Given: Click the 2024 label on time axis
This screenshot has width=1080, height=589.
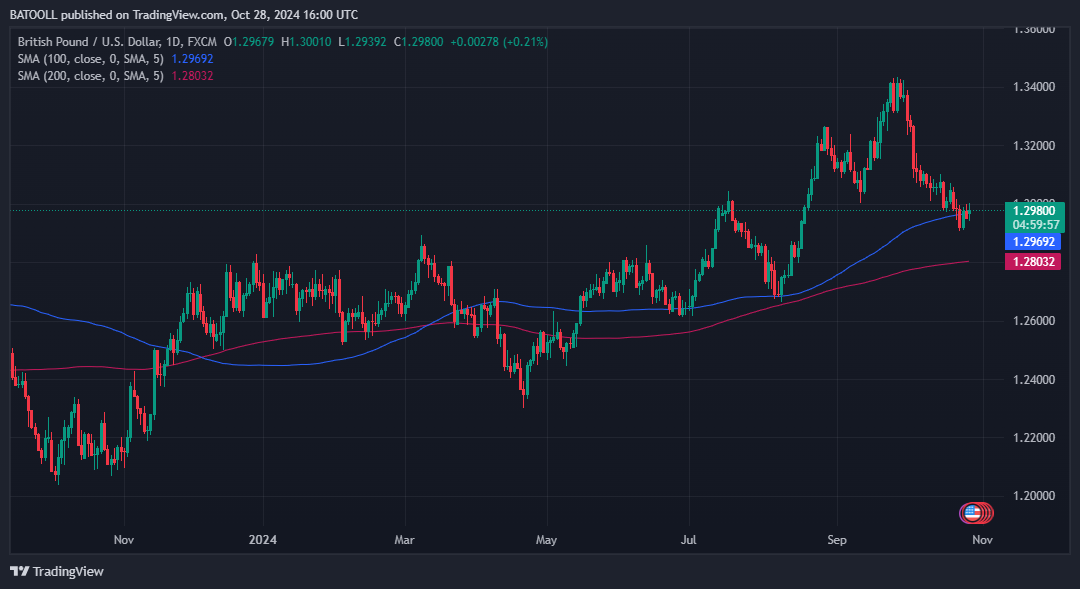Looking at the screenshot, I should click(x=262, y=540).
